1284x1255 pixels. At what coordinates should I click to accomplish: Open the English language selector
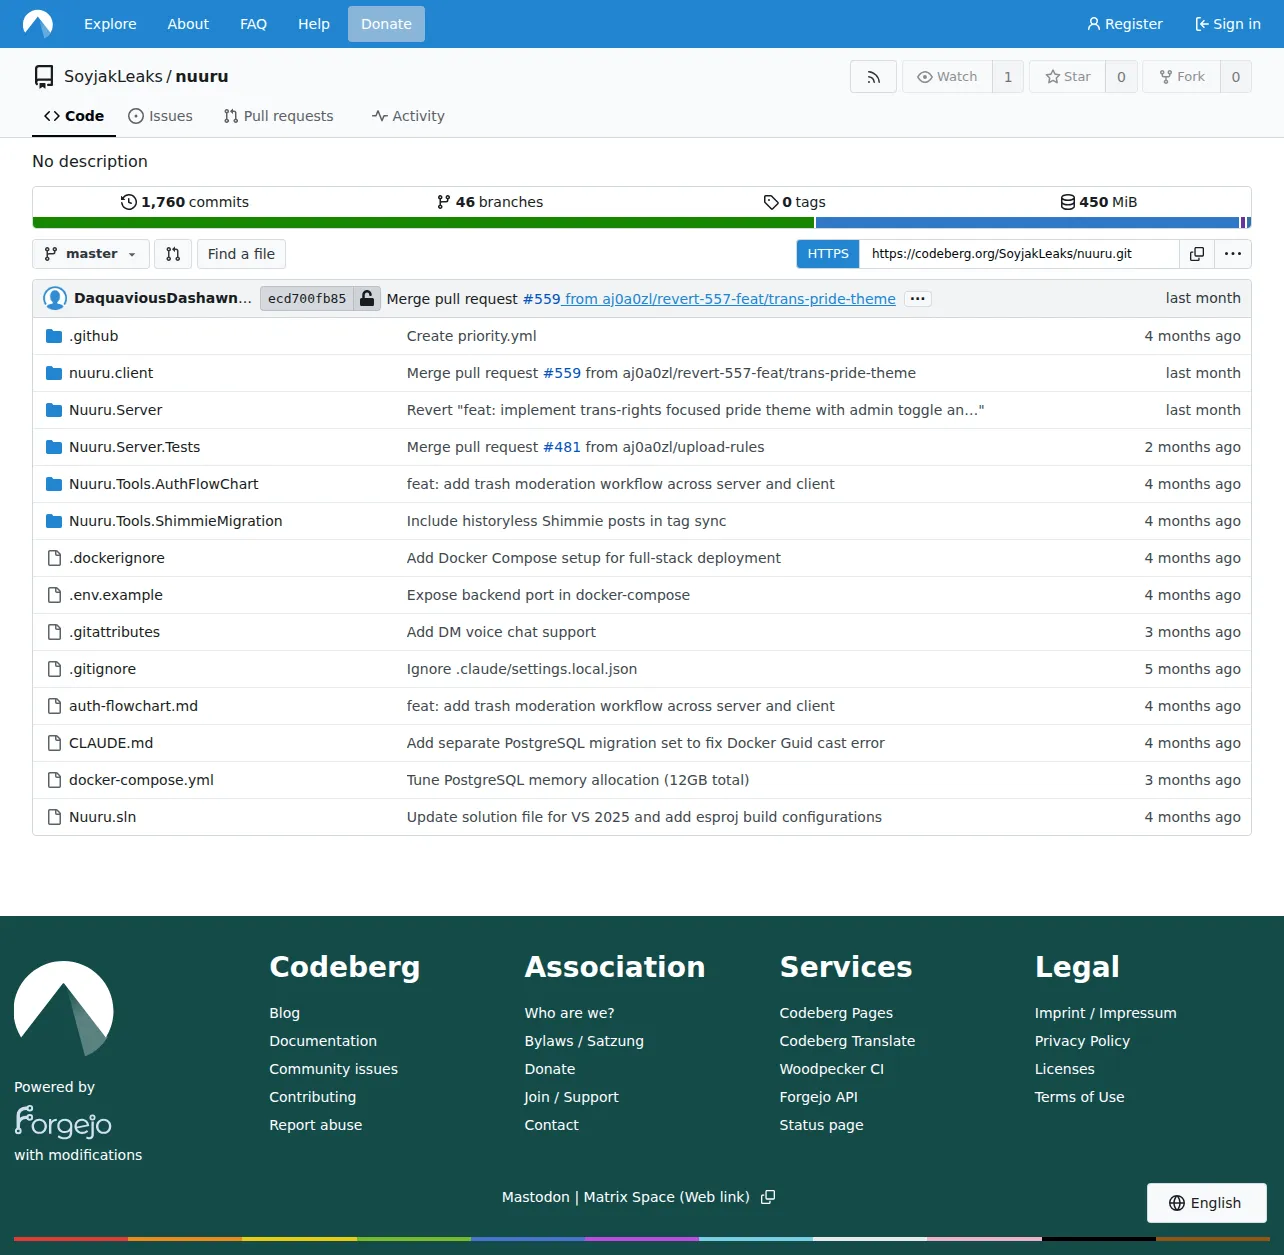1206,1203
